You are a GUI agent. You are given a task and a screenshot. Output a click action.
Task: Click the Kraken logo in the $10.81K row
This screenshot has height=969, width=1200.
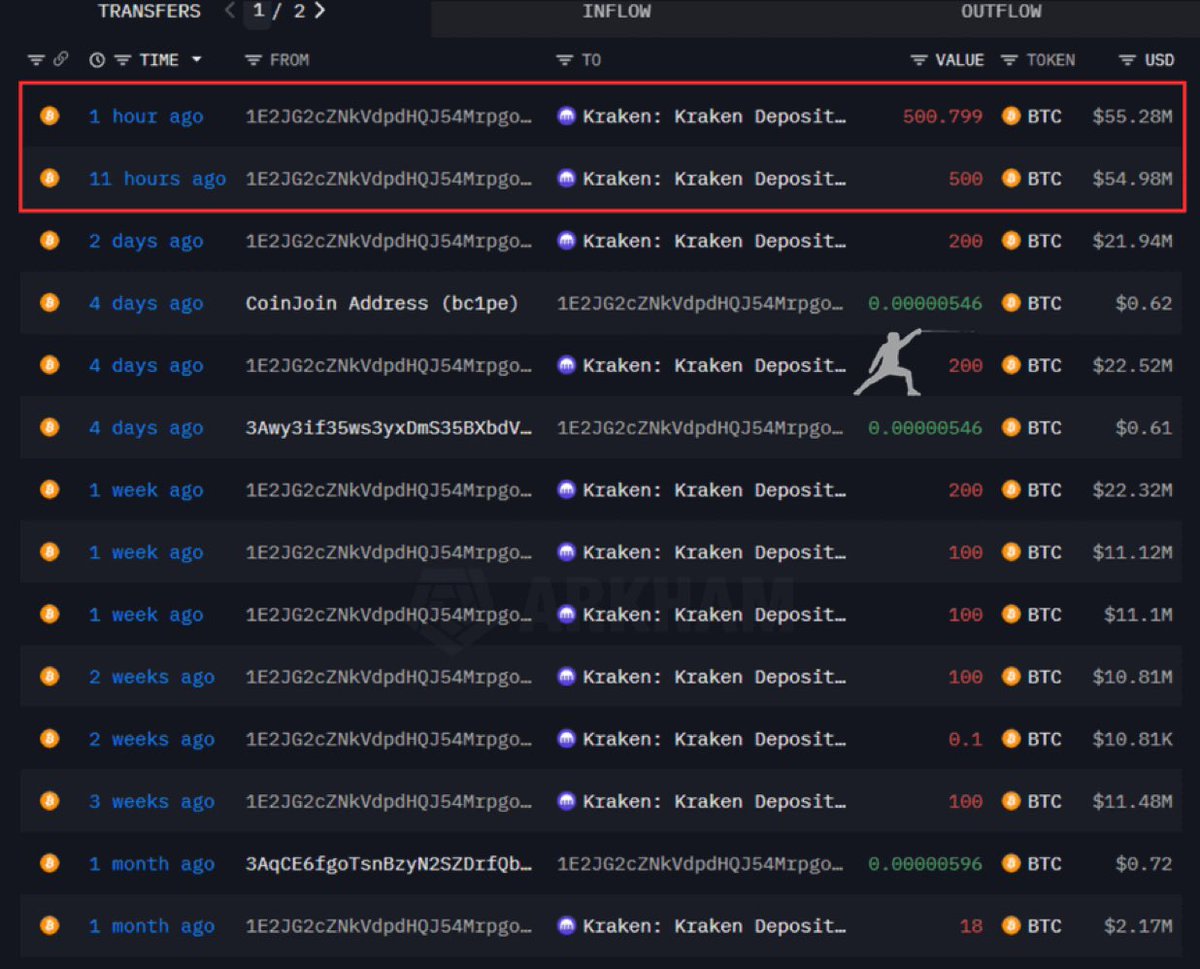click(567, 739)
